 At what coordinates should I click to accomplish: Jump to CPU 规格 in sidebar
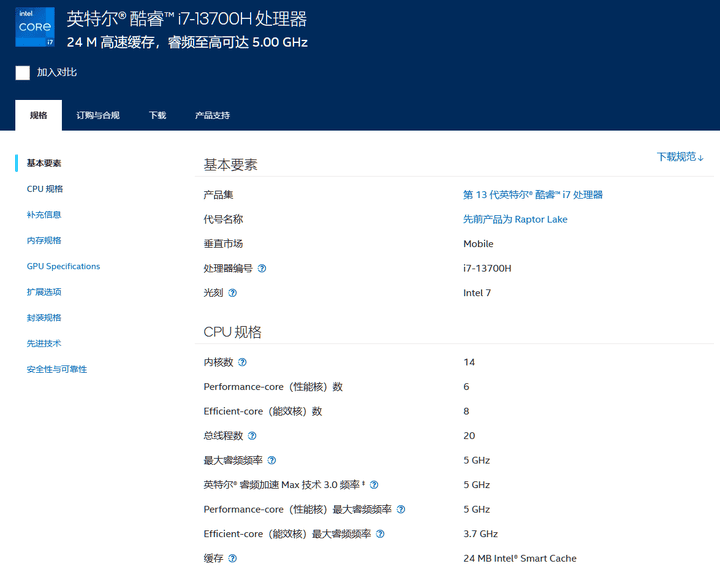pos(45,189)
